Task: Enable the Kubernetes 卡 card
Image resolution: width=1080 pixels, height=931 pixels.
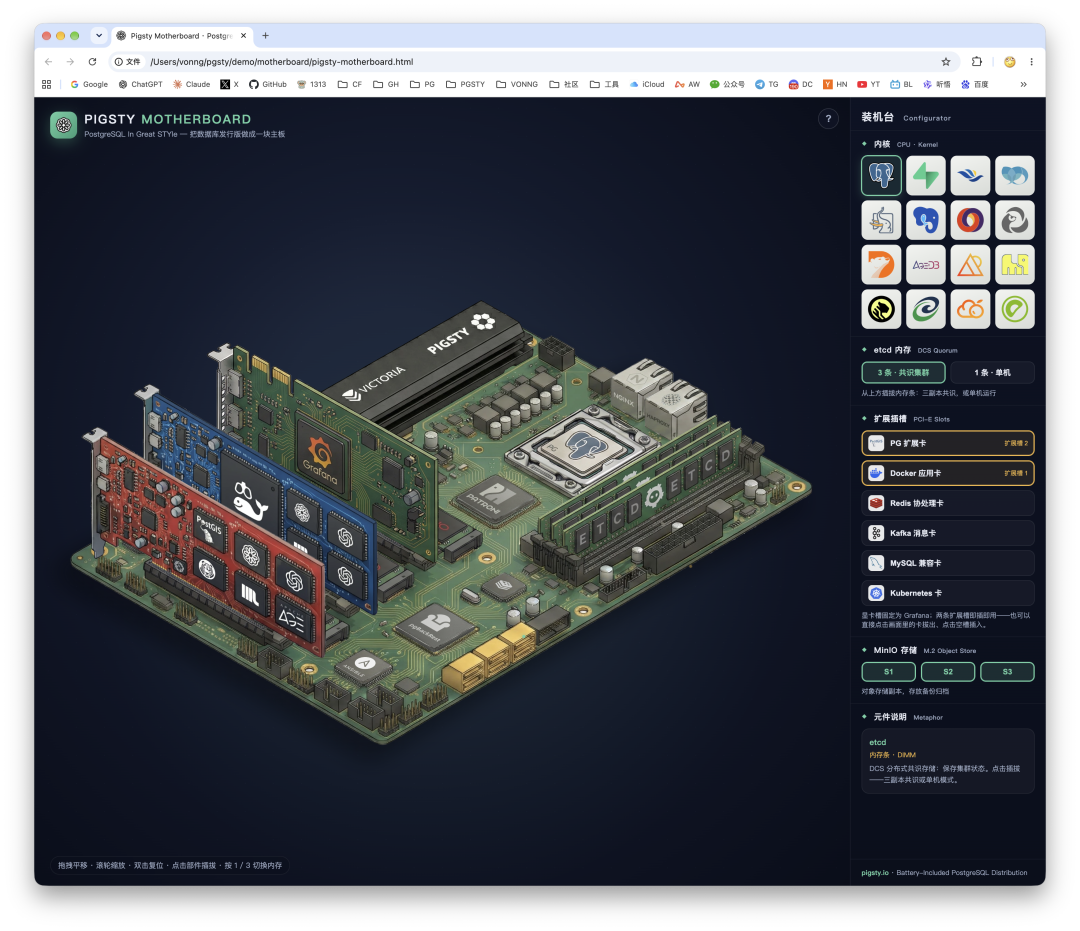Action: pyautogui.click(x=948, y=593)
